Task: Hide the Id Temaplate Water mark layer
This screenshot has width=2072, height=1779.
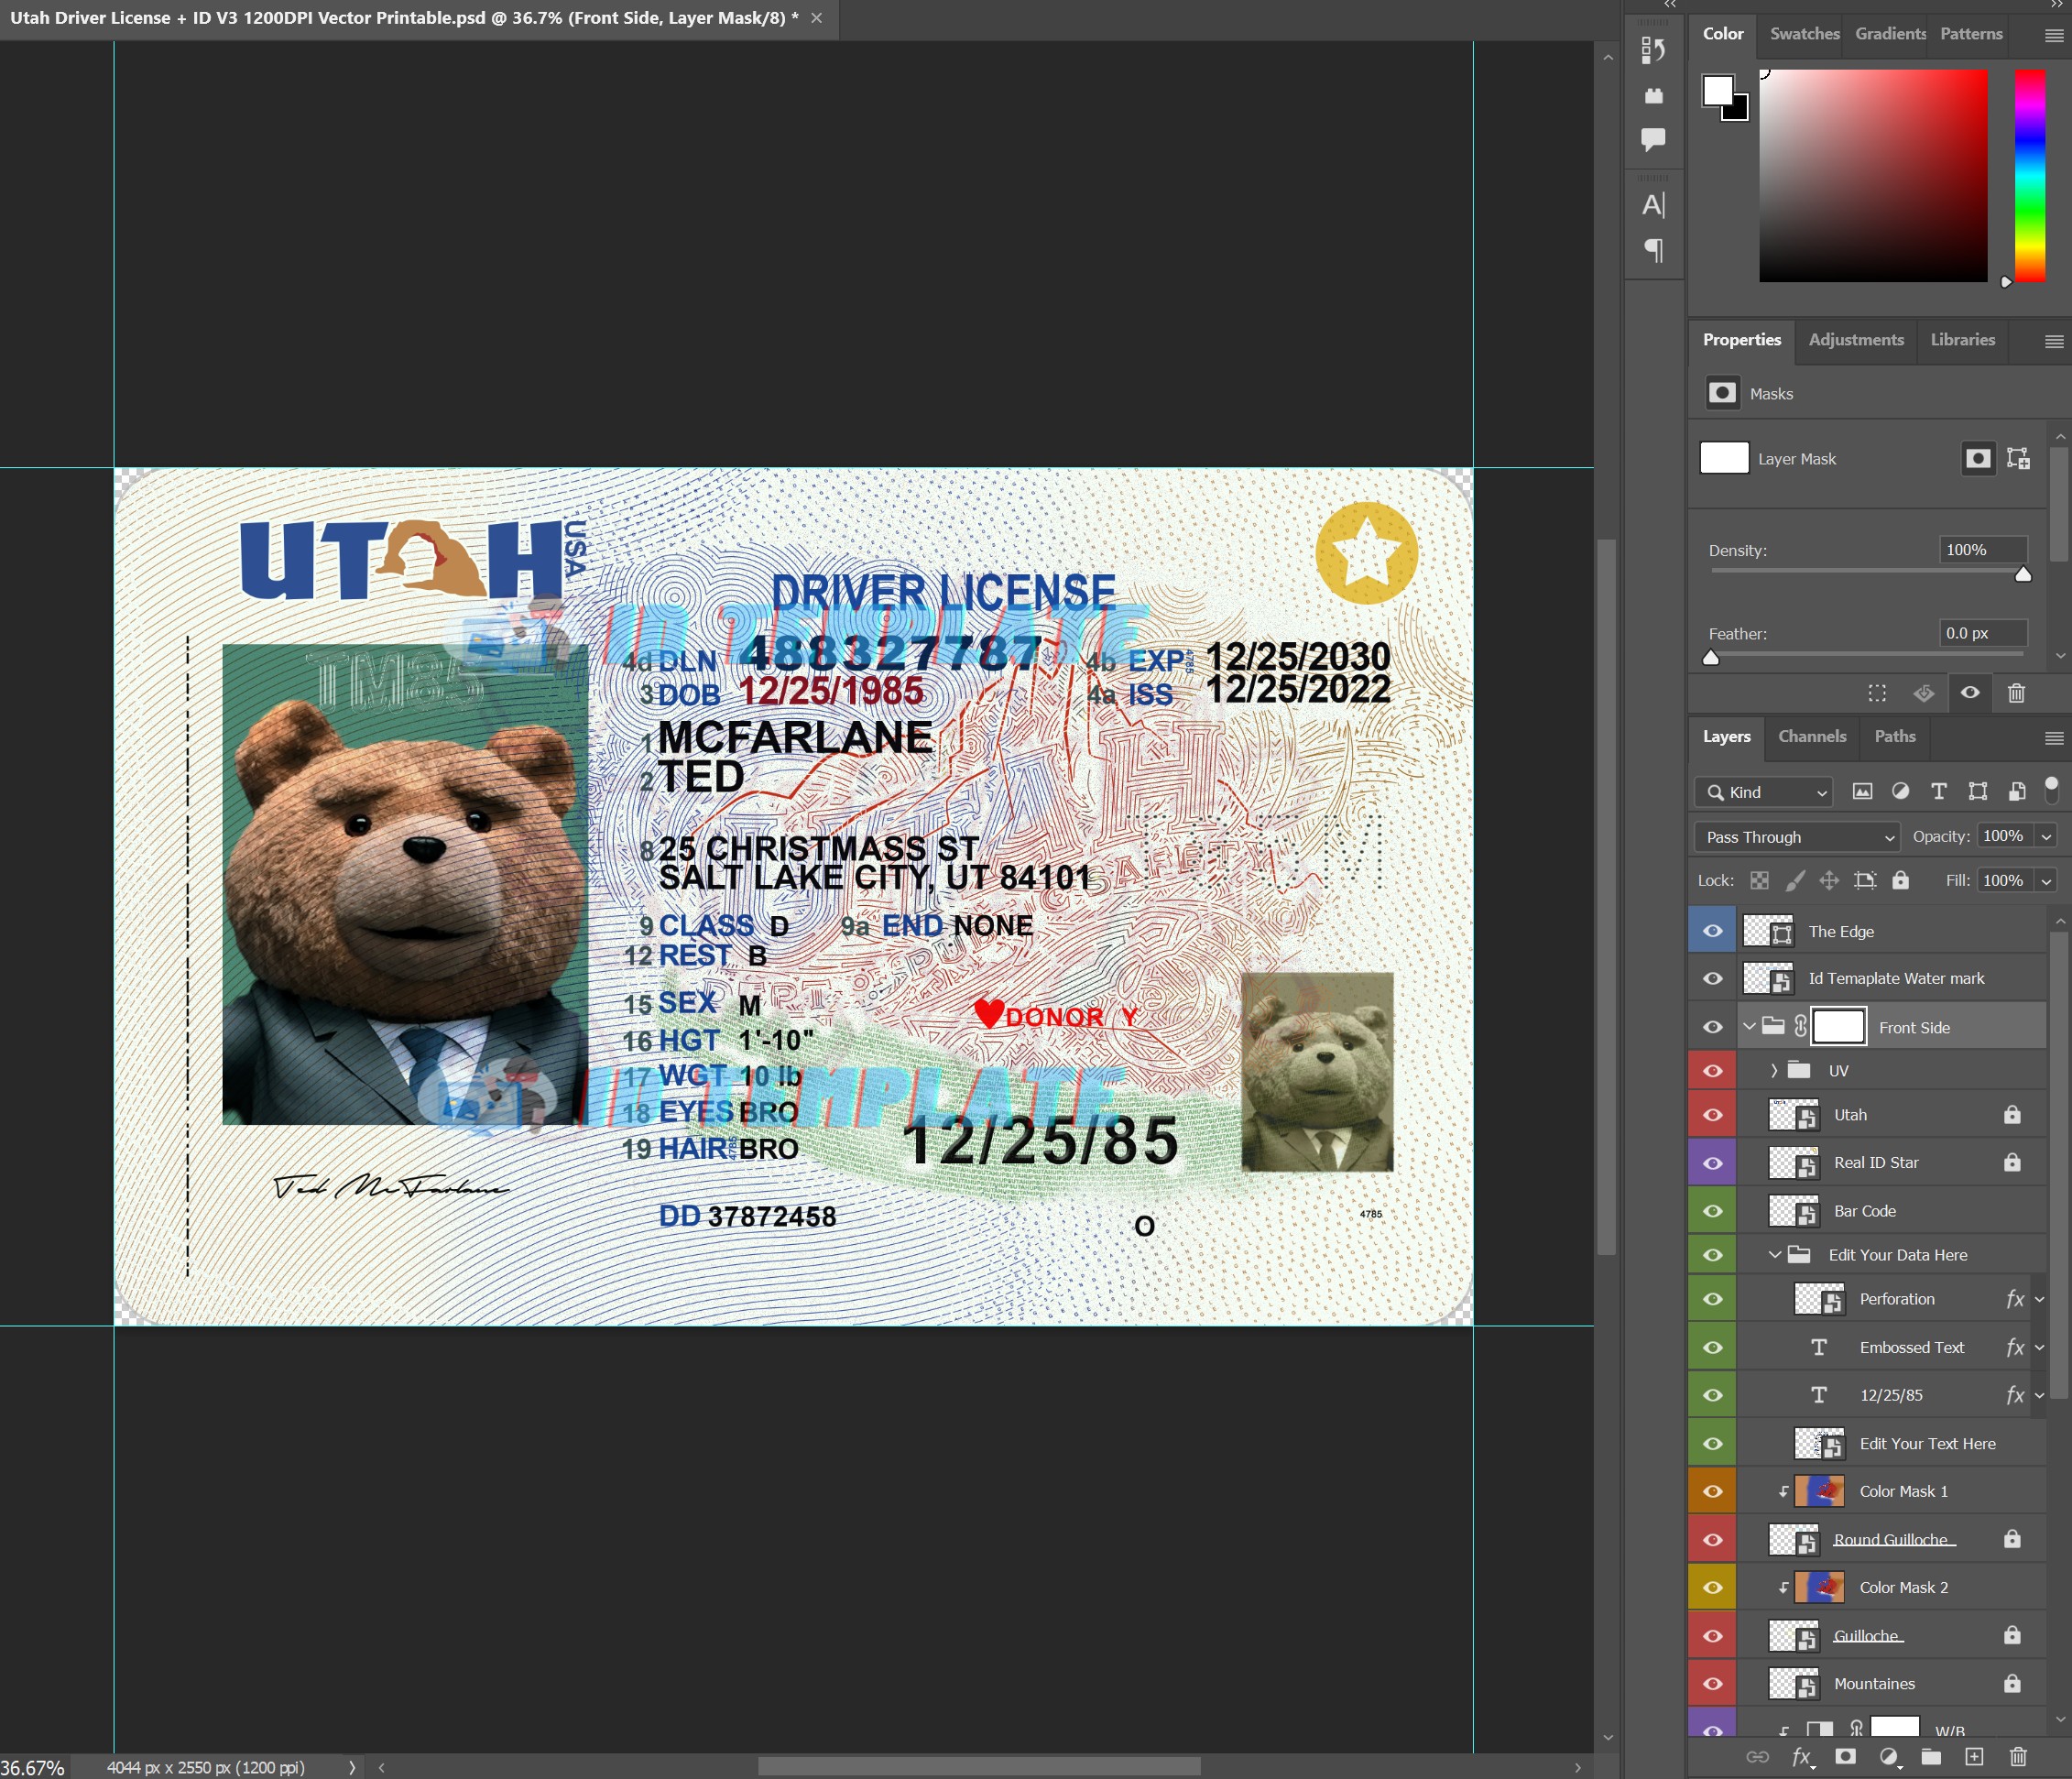Action: (x=1713, y=979)
